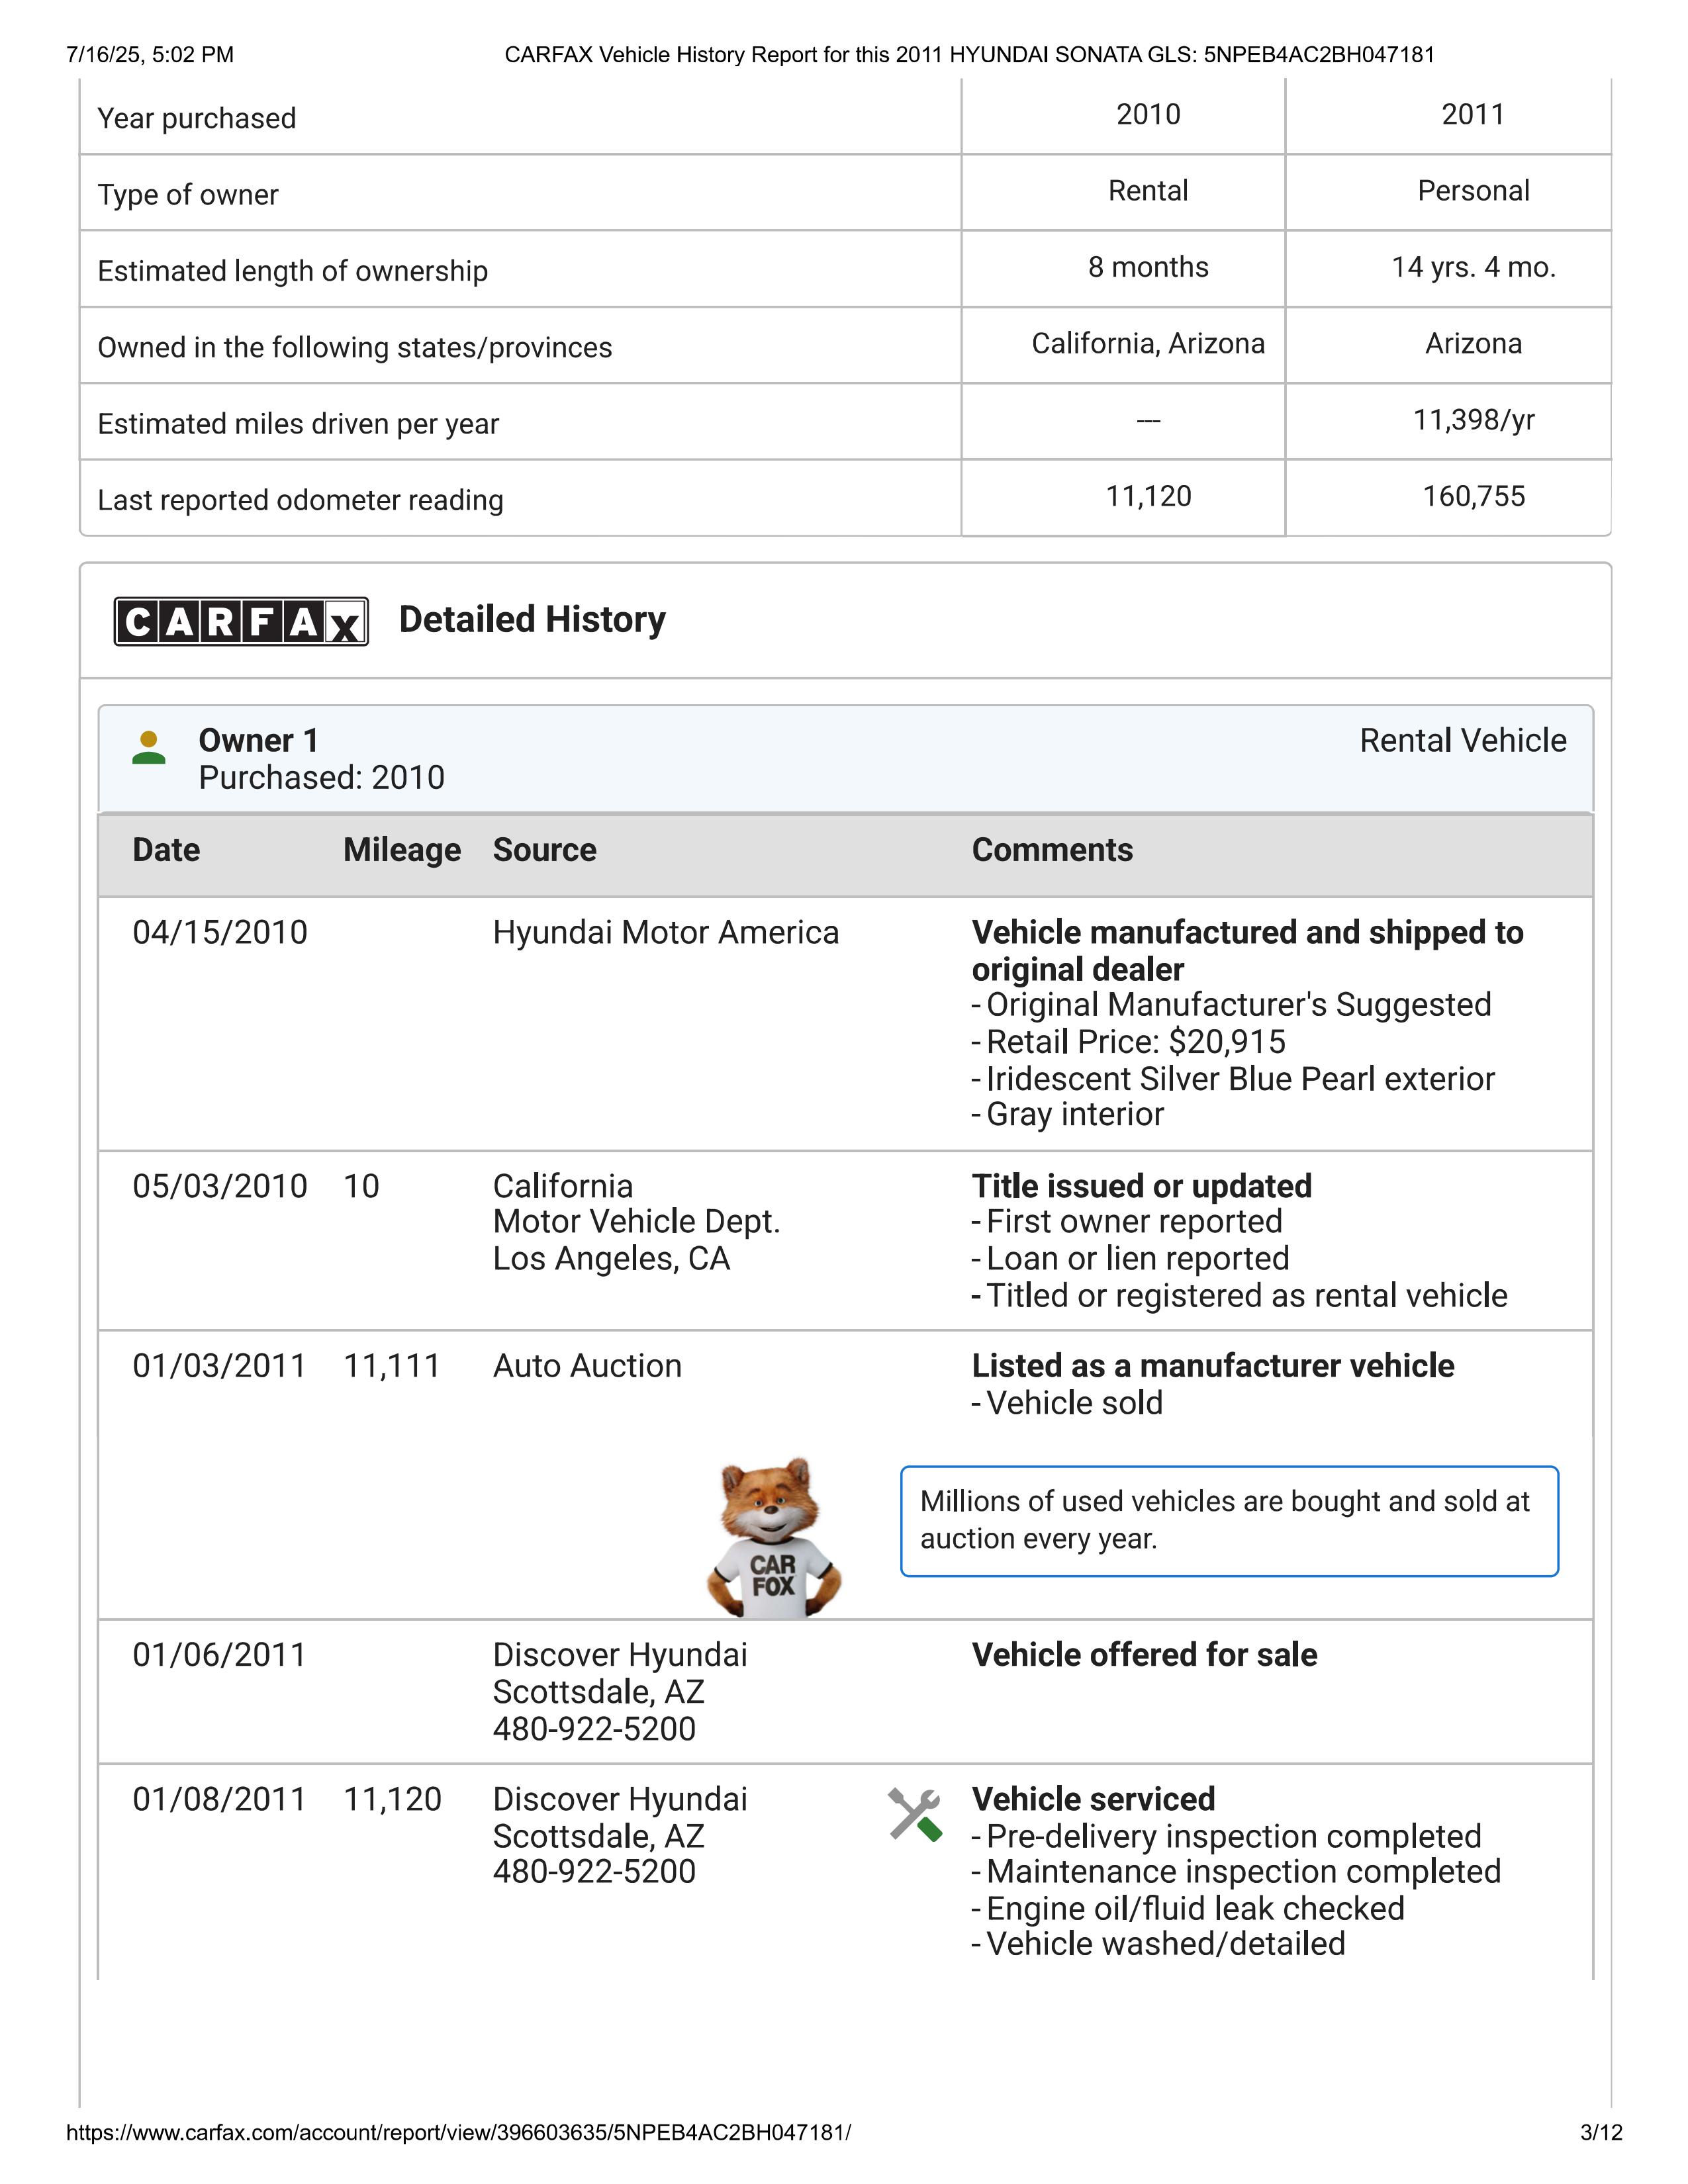Image resolution: width=1688 pixels, height=2184 pixels.
Task: Select the Date column header
Action: (166, 850)
